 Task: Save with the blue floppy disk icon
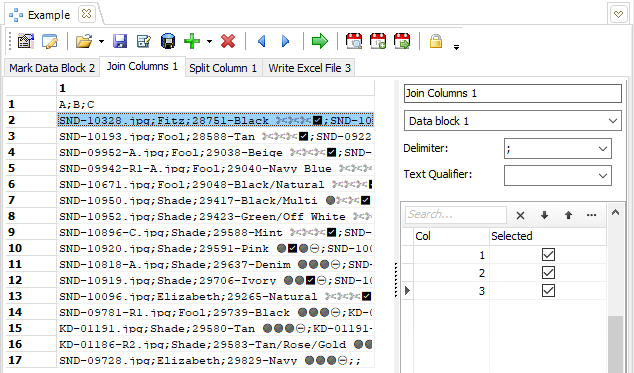120,41
